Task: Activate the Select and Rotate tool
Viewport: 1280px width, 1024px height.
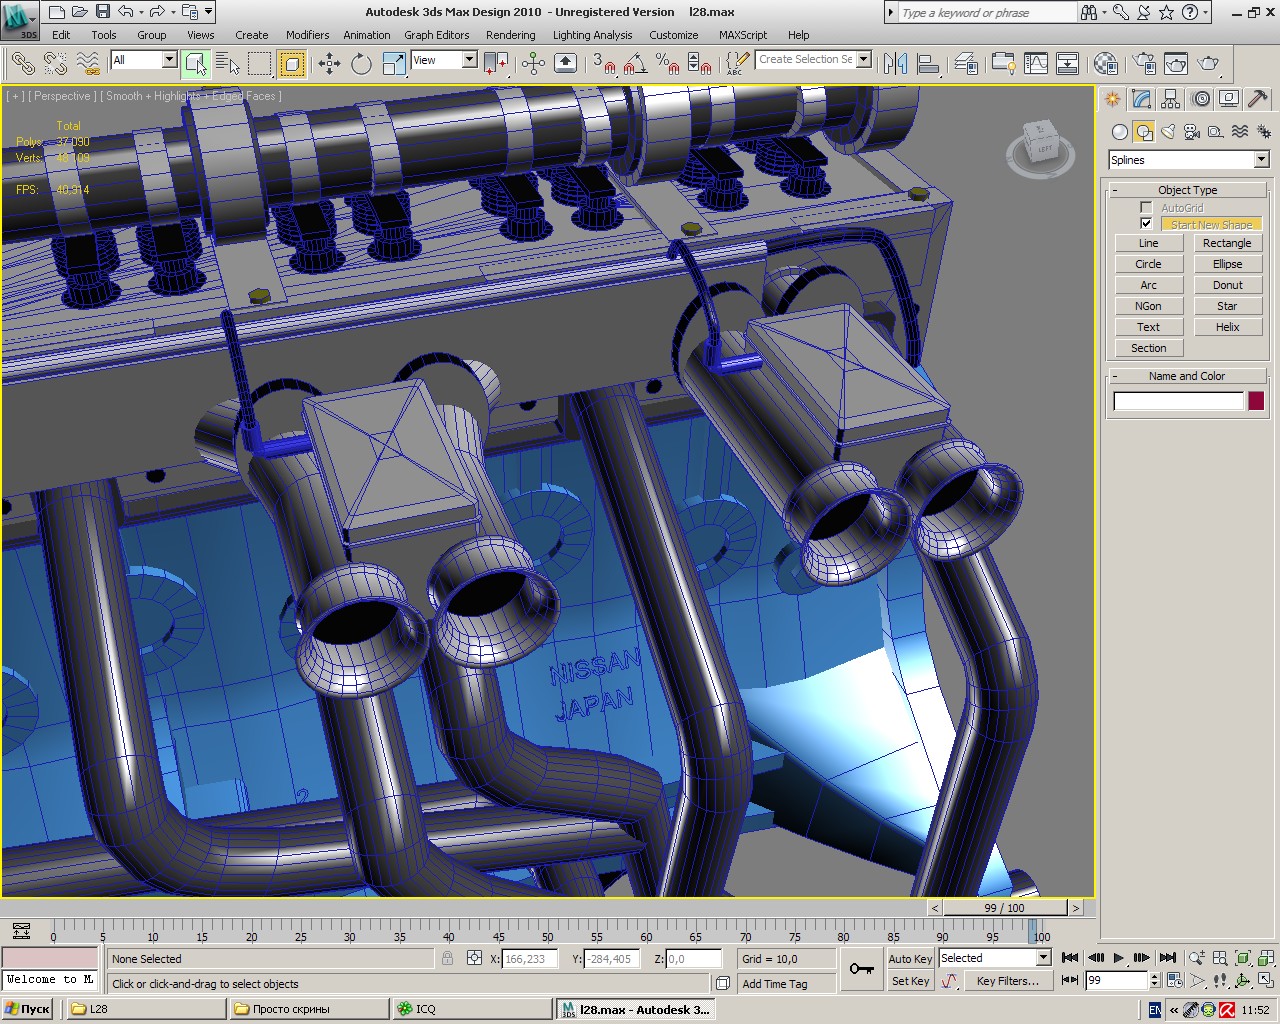Action: [x=361, y=64]
